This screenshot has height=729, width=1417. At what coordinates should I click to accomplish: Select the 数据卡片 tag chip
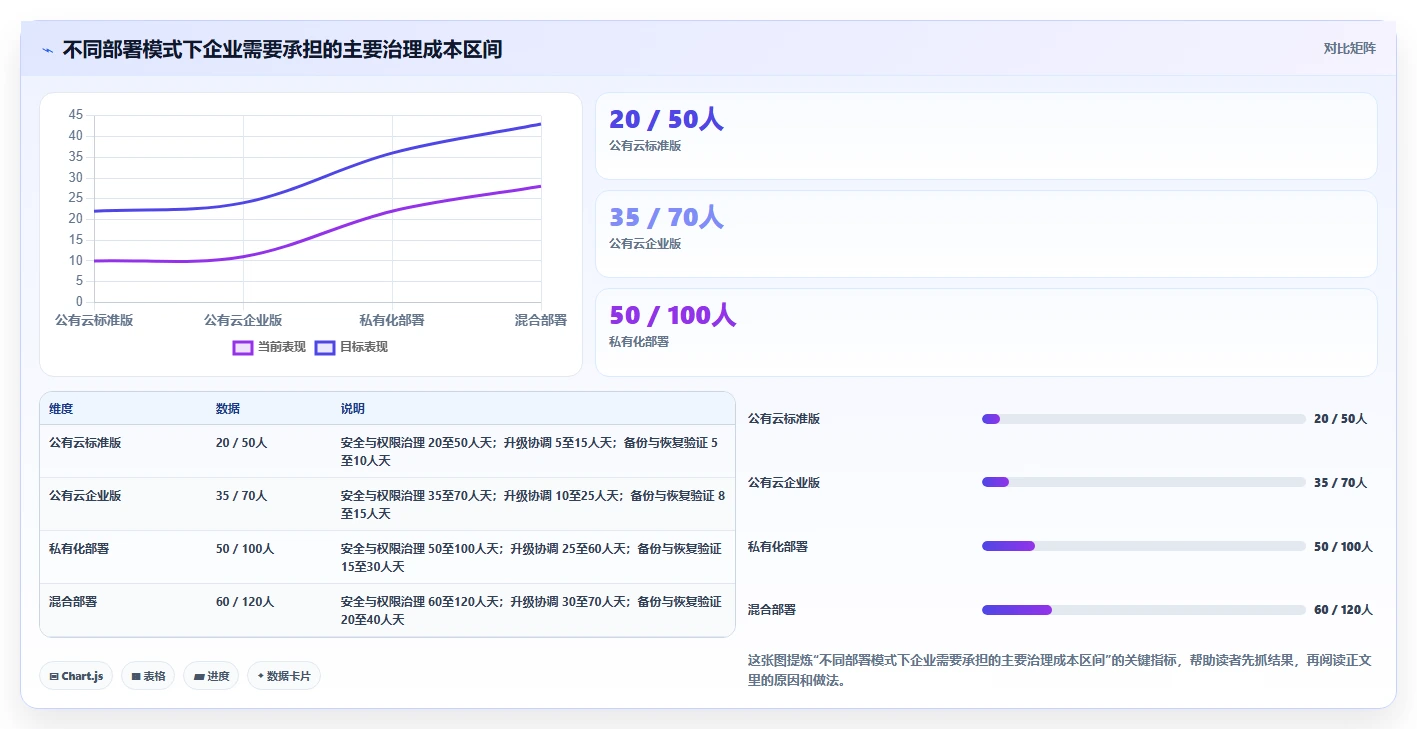(x=284, y=676)
